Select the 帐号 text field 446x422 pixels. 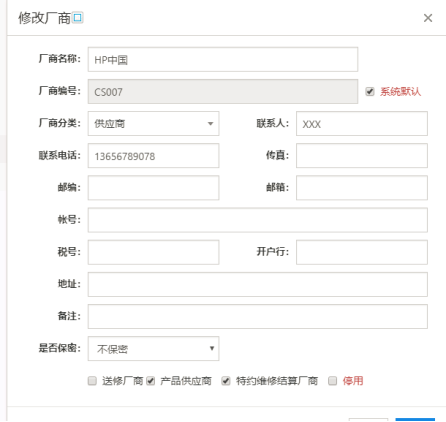pos(258,220)
